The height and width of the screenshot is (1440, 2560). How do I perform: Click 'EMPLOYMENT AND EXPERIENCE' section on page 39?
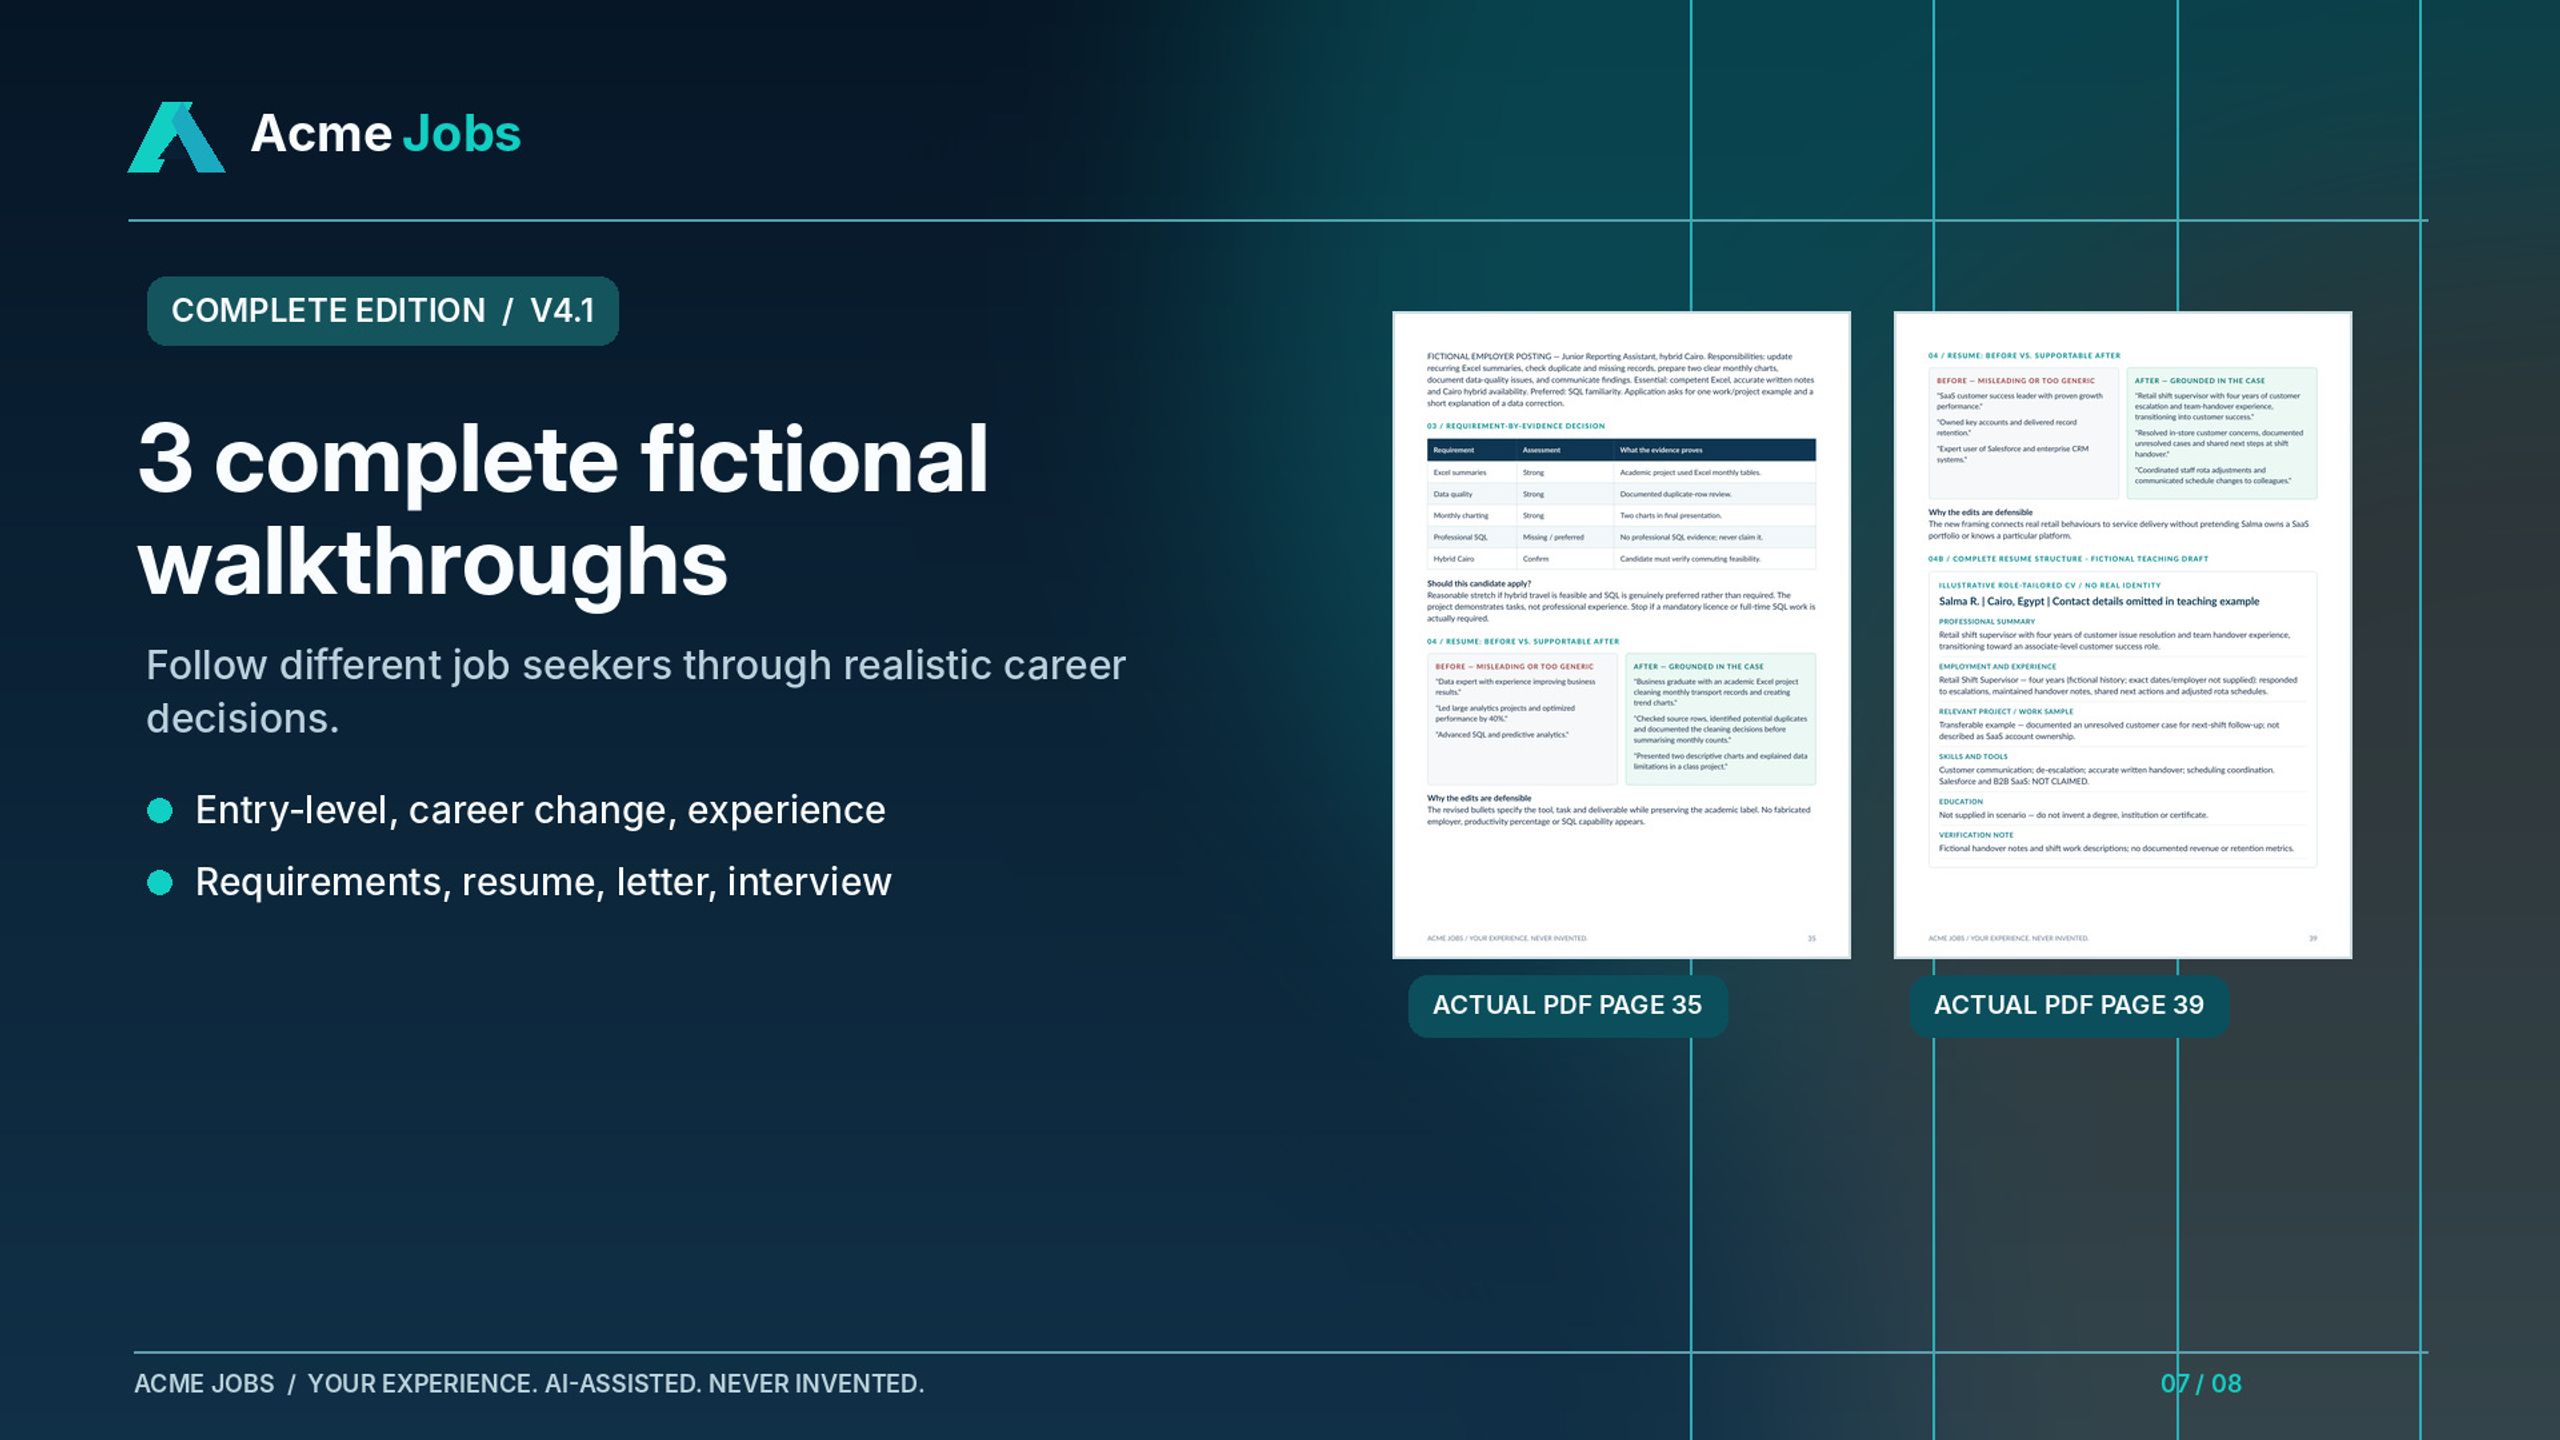click(2122, 679)
